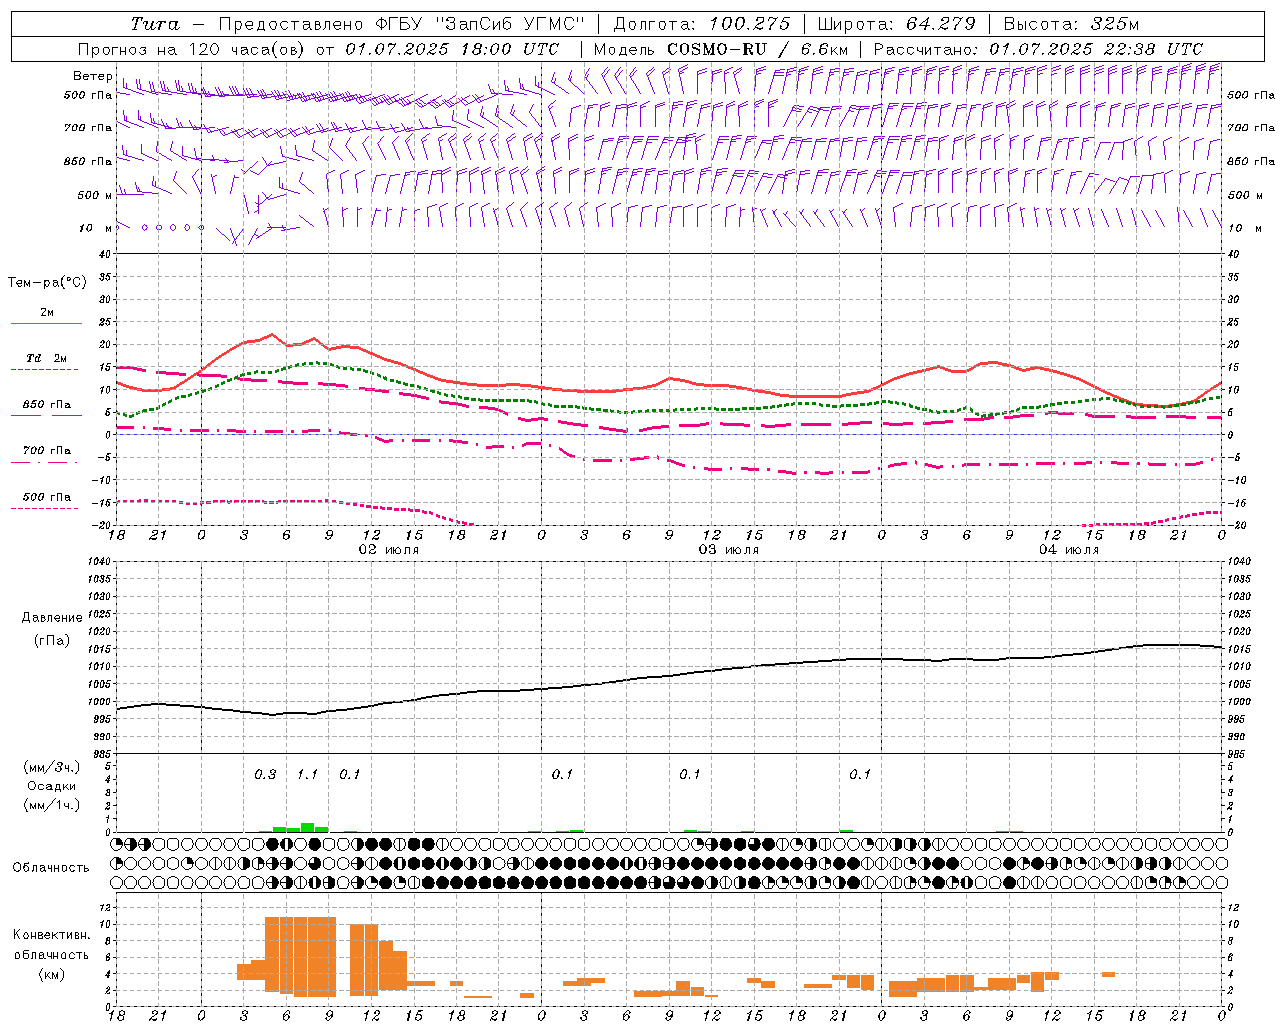The width and height of the screenshot is (1280, 1024).
Task: Click the "Облачность" cloud cover label
Action: [51, 867]
